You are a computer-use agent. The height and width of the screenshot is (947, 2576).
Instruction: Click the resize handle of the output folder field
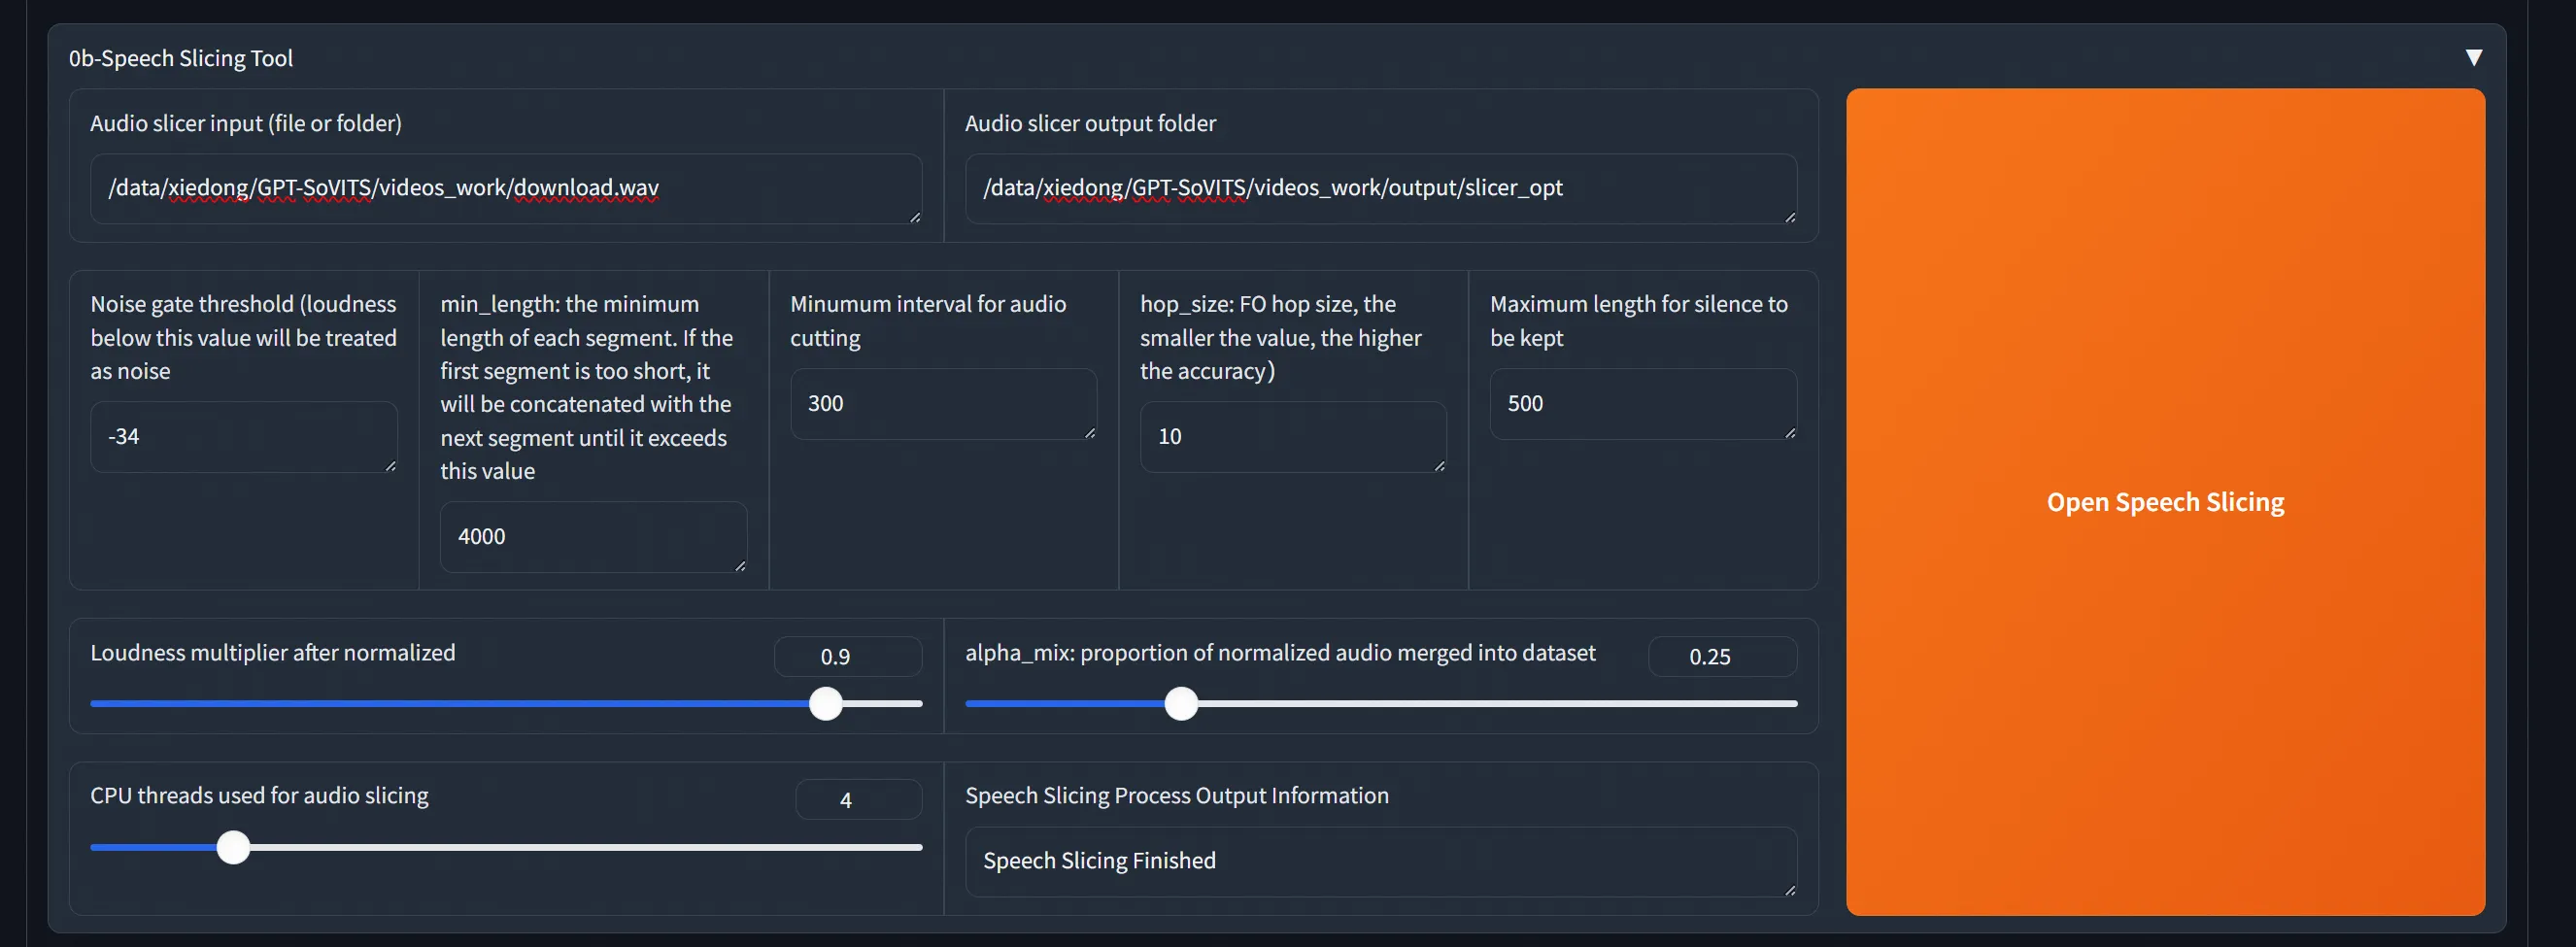pyautogui.click(x=1790, y=217)
